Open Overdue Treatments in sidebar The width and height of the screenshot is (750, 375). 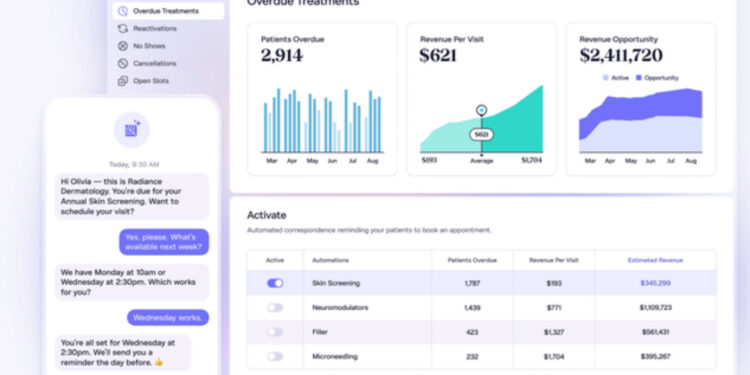click(168, 11)
